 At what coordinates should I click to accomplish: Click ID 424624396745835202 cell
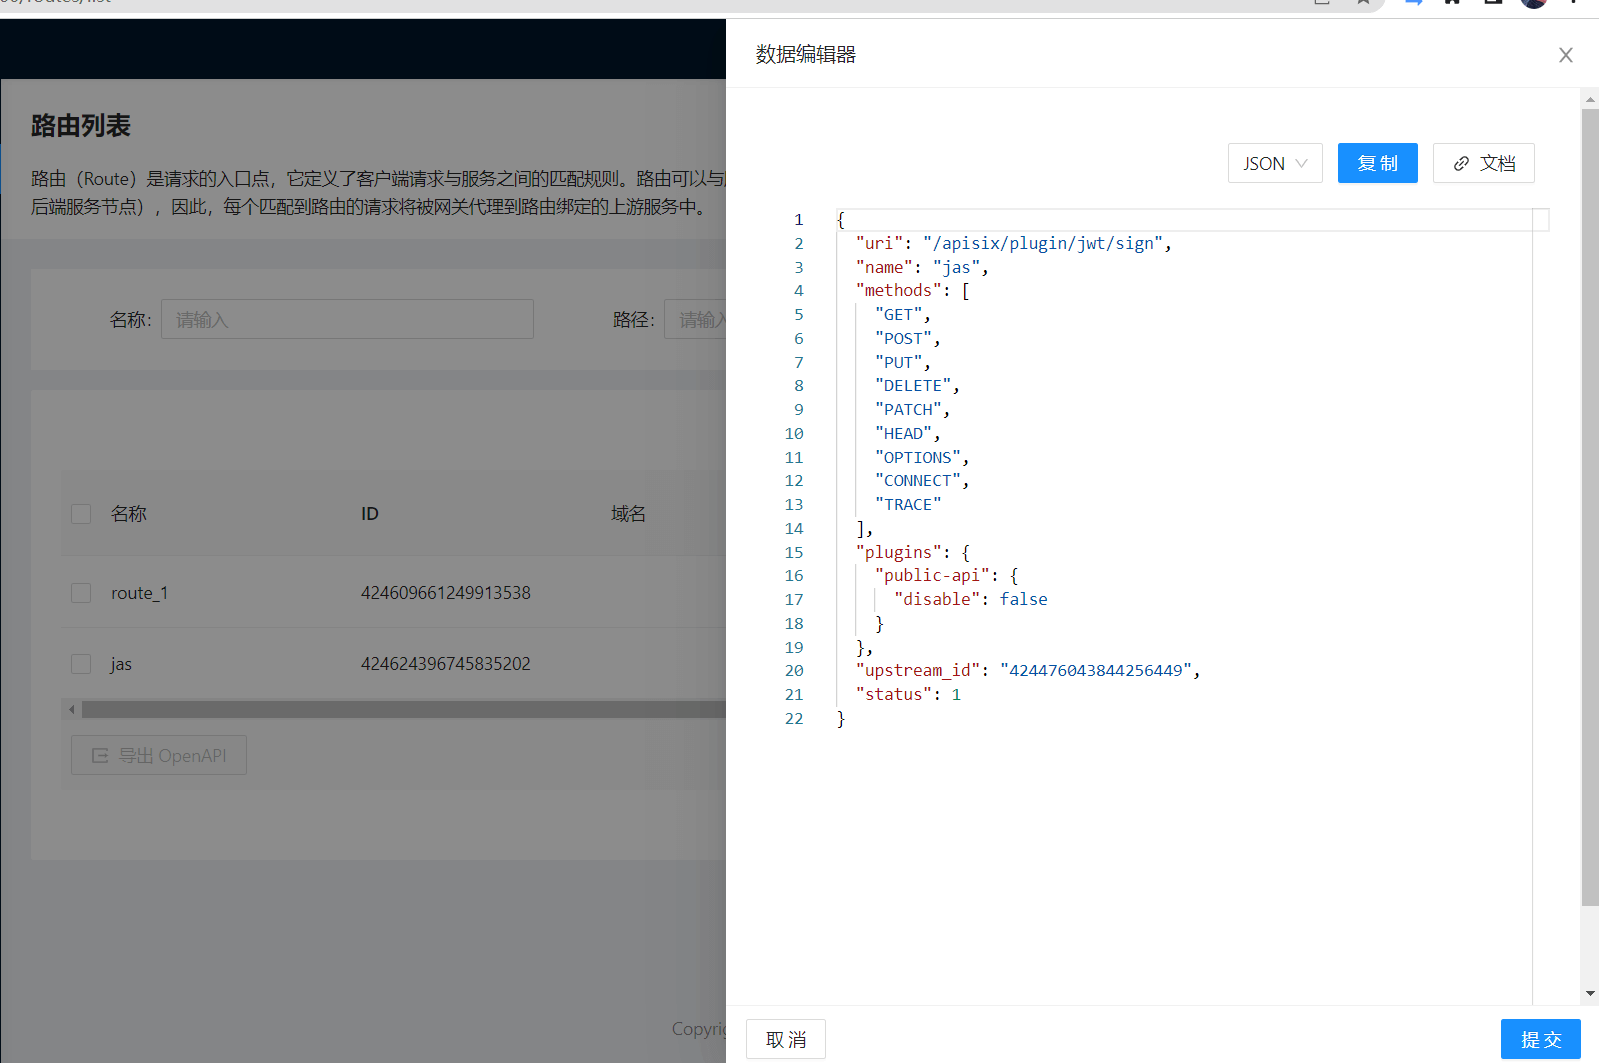446,664
